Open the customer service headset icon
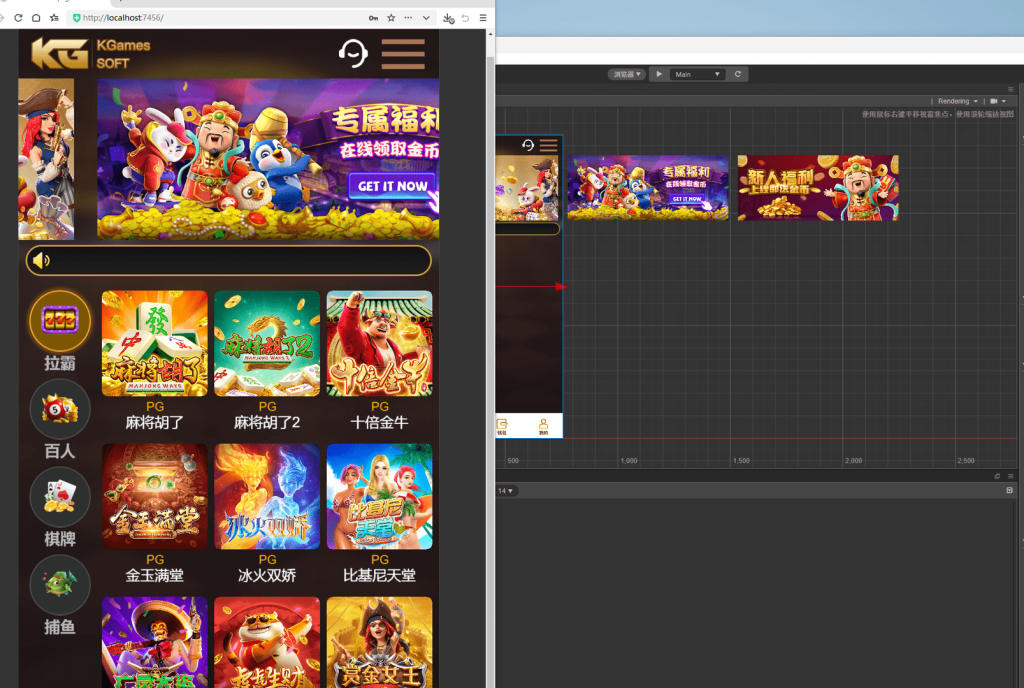This screenshot has width=1024, height=688. coord(353,53)
